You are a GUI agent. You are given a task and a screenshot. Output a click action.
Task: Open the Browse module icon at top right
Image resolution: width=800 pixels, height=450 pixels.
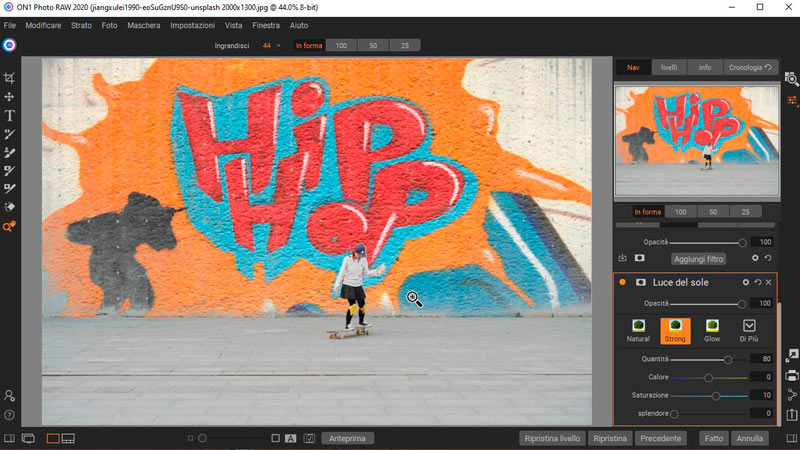(x=792, y=79)
